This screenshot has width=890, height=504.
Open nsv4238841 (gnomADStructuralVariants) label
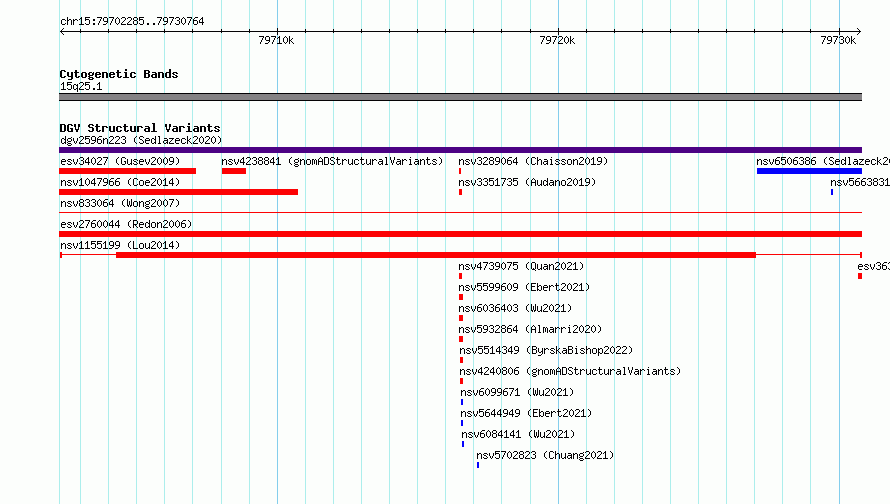(332, 161)
